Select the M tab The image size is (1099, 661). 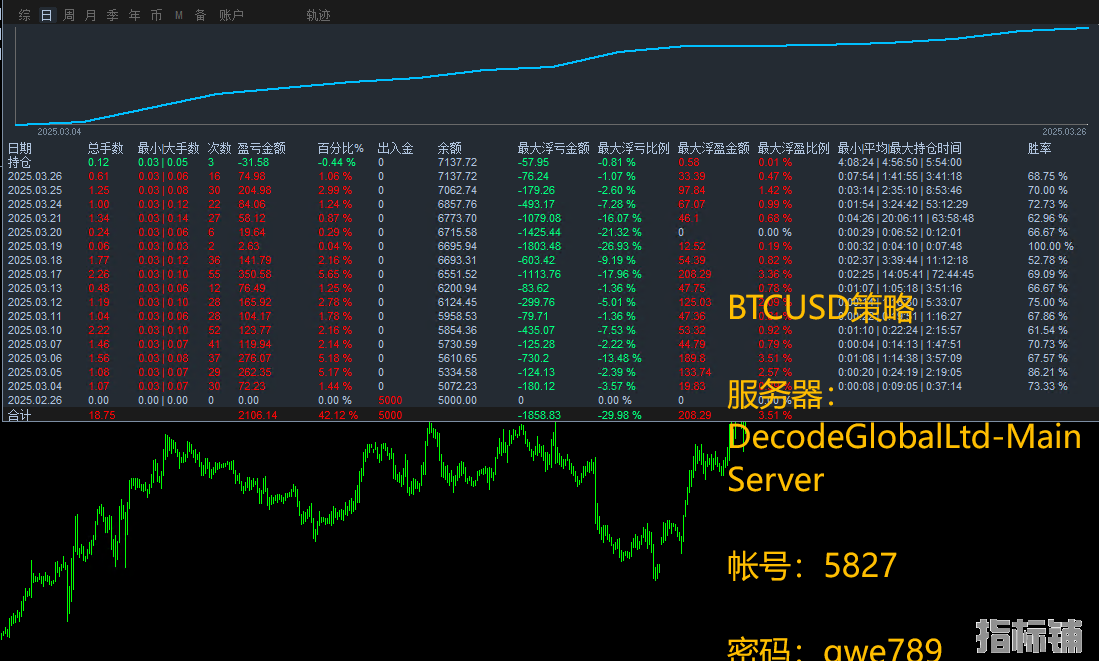pos(179,15)
